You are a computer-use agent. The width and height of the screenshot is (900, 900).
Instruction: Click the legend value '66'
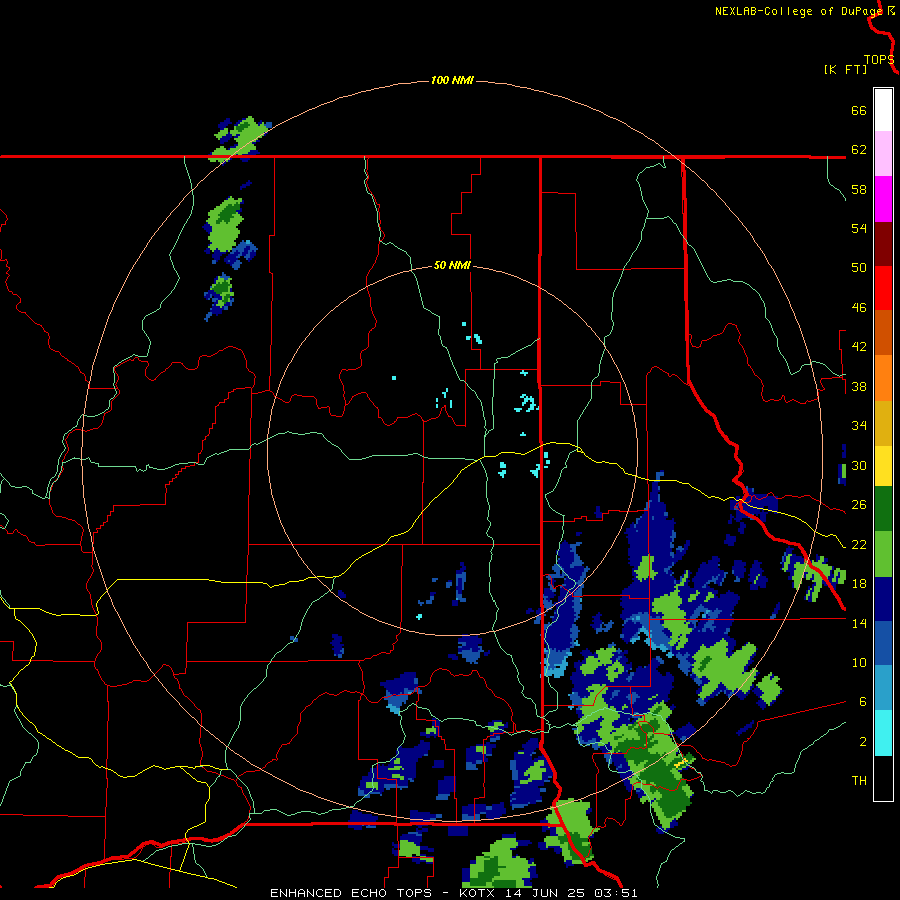pos(859,111)
